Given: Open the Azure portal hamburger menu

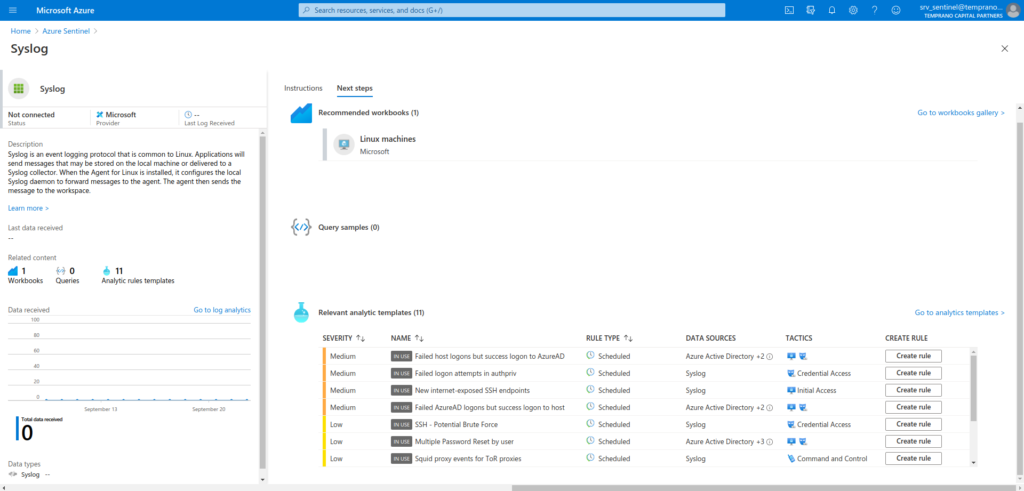Looking at the screenshot, I should (13, 10).
